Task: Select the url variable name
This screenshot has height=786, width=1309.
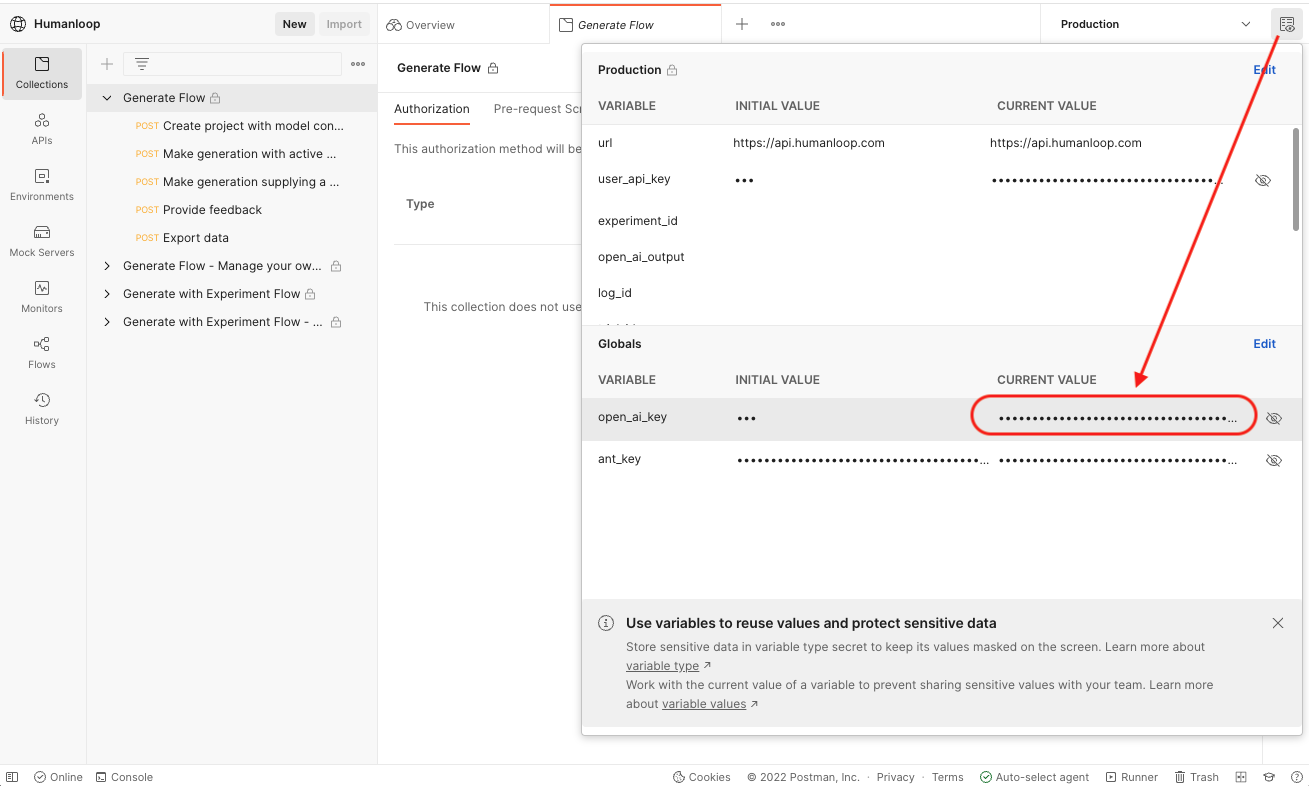Action: [x=605, y=143]
